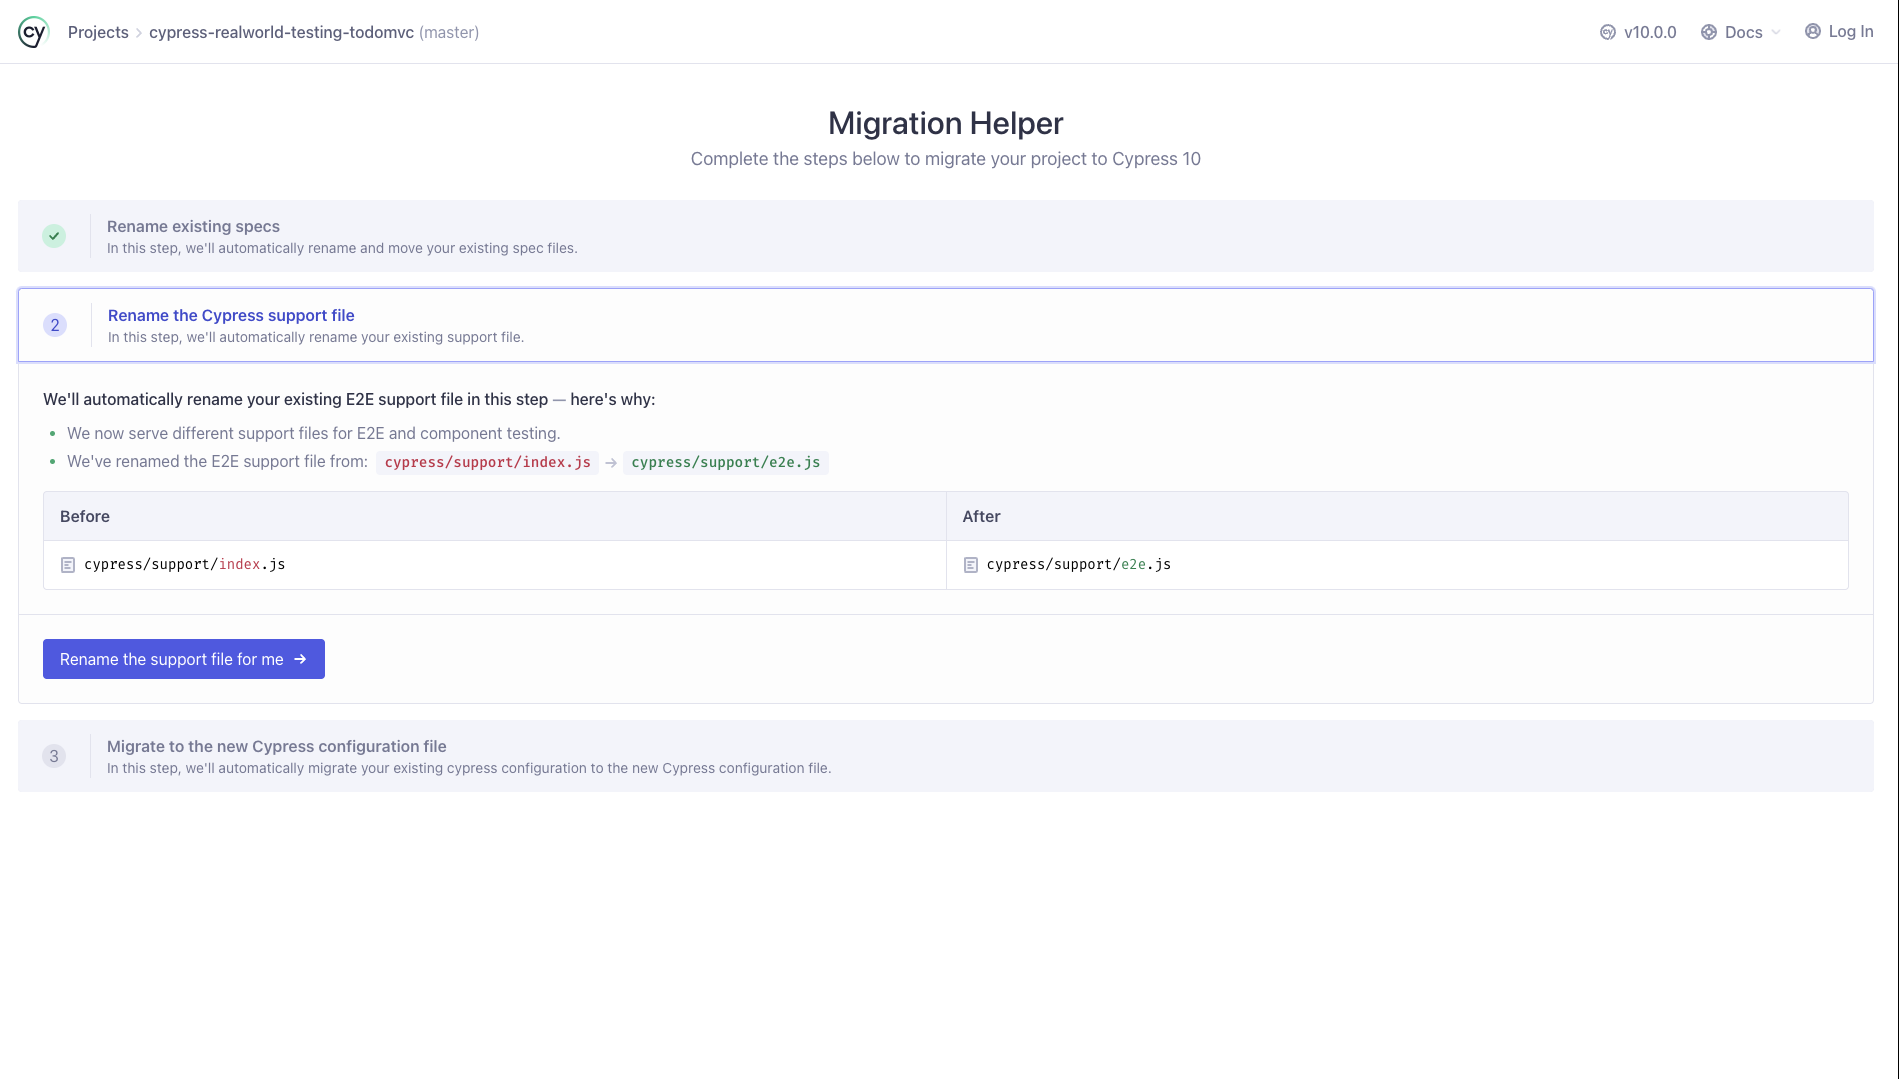Screen dimensions: 1899x1079
Task: Click the Migration Helper heading
Action: coord(946,123)
